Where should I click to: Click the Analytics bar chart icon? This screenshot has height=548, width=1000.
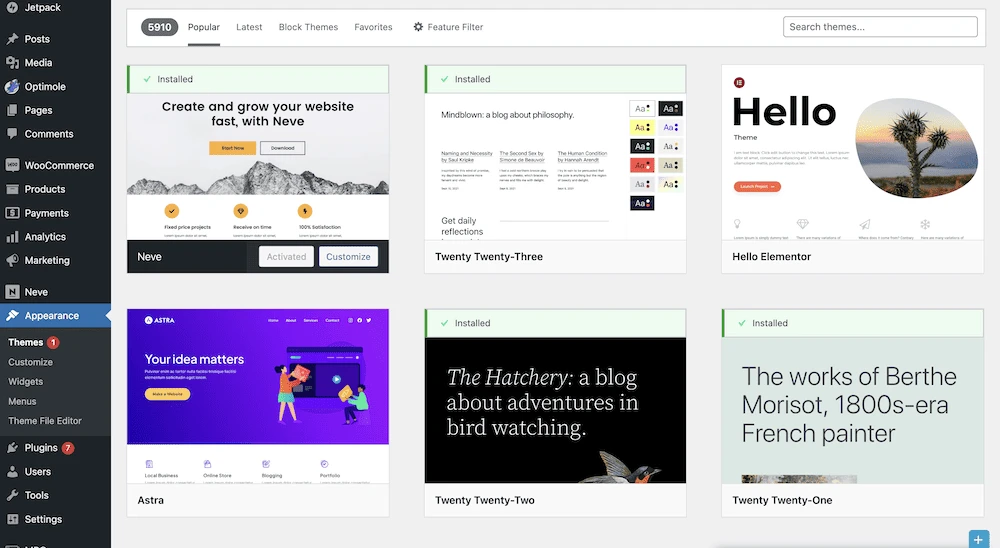(x=12, y=237)
